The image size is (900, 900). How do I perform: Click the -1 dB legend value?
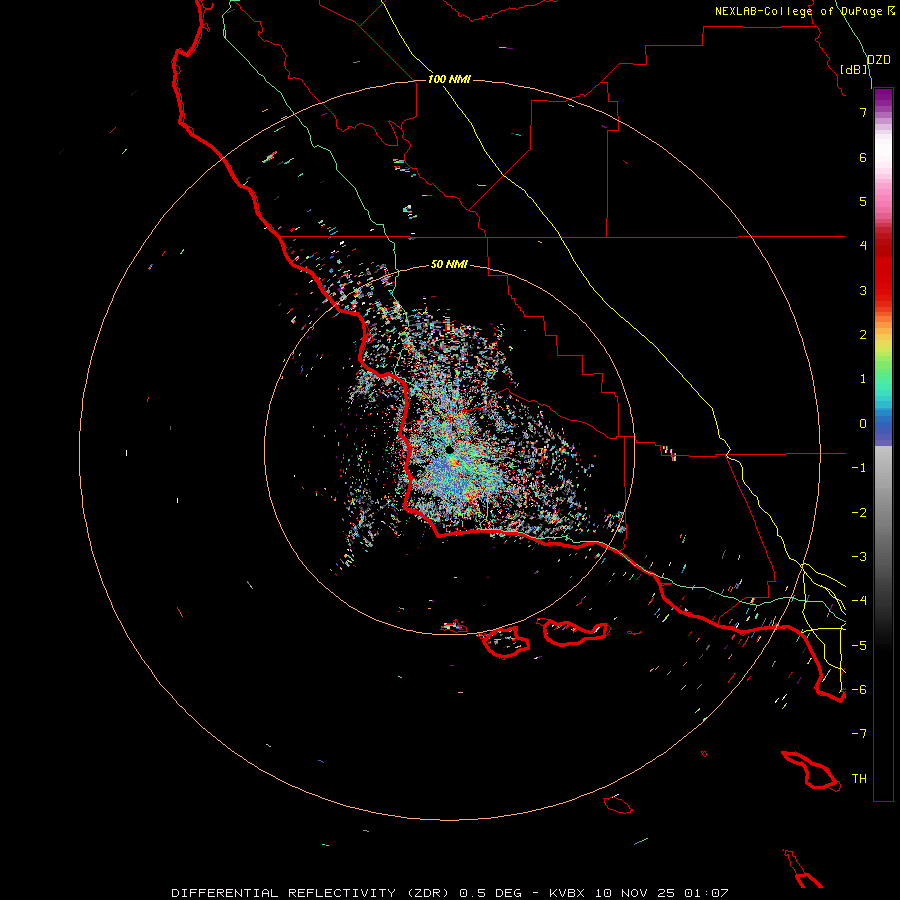tap(859, 468)
